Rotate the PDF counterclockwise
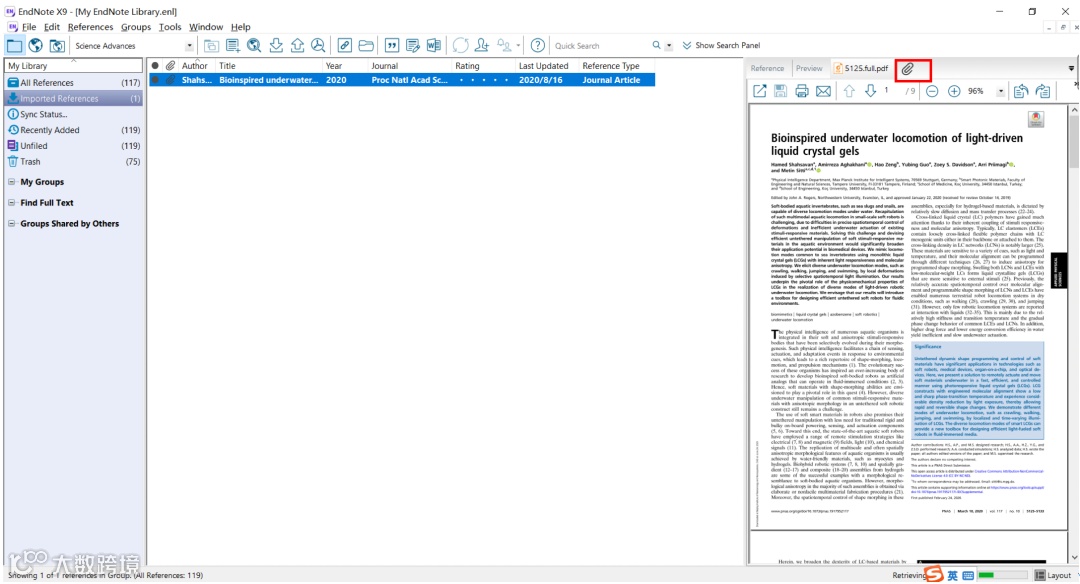This screenshot has width=1080, height=584. click(x=1021, y=91)
